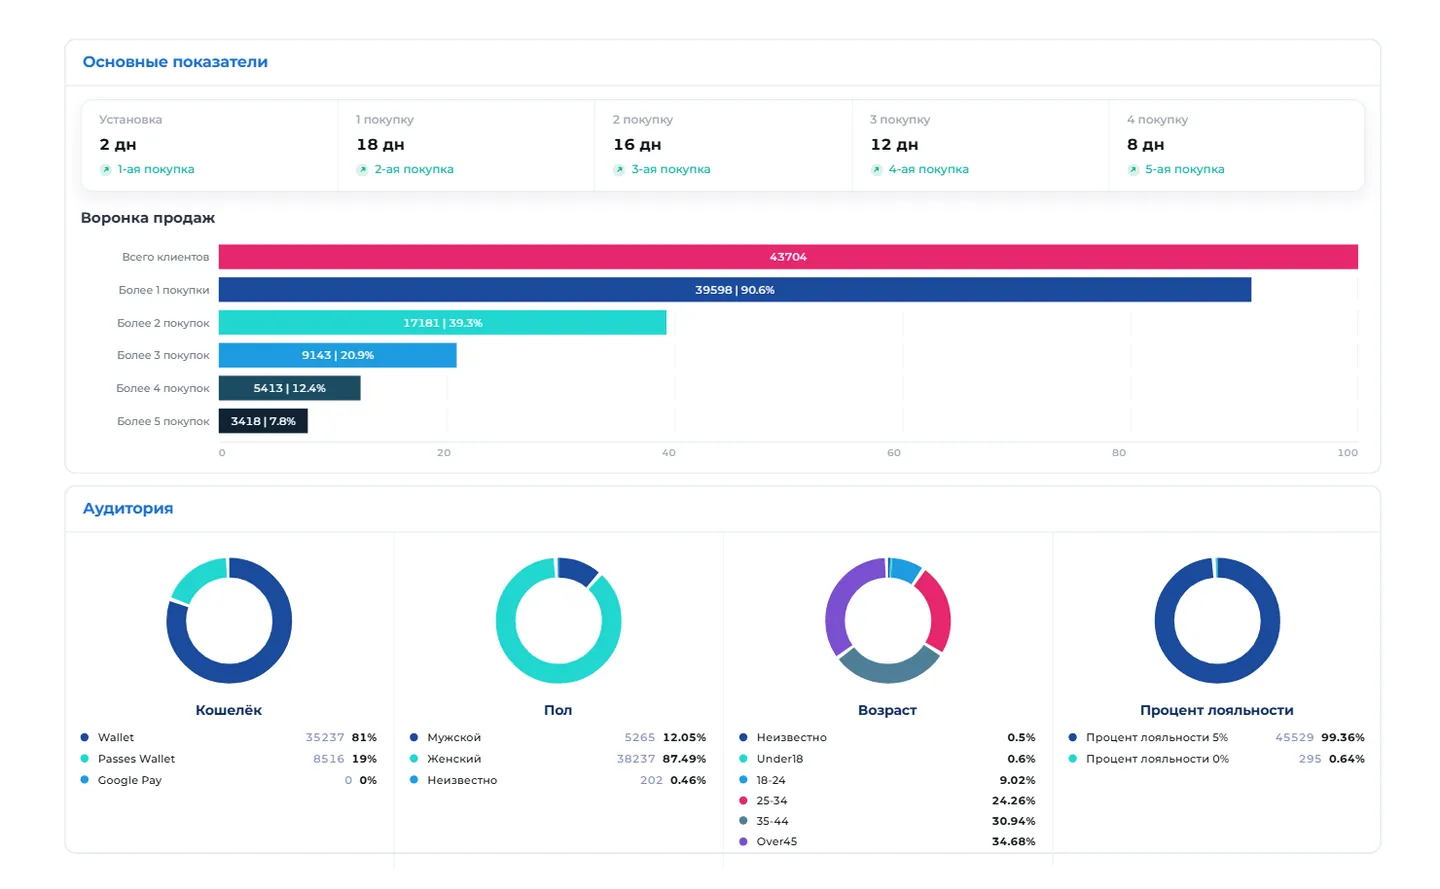Click the 8 дн value under 4 покупку
This screenshot has height=889, width=1440.
point(1146,145)
